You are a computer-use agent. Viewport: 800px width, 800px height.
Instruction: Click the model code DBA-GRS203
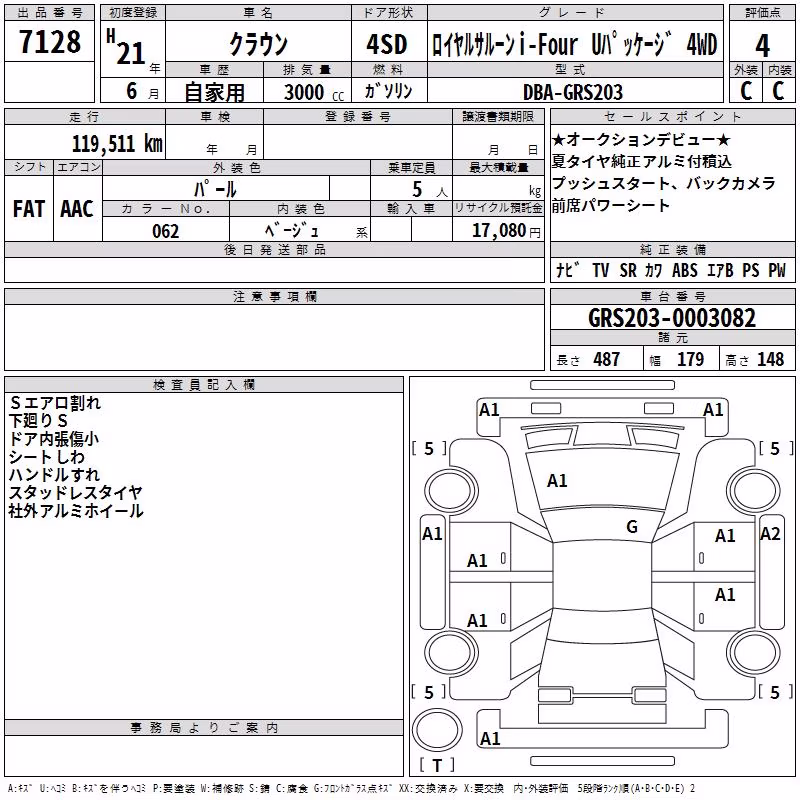[573, 92]
